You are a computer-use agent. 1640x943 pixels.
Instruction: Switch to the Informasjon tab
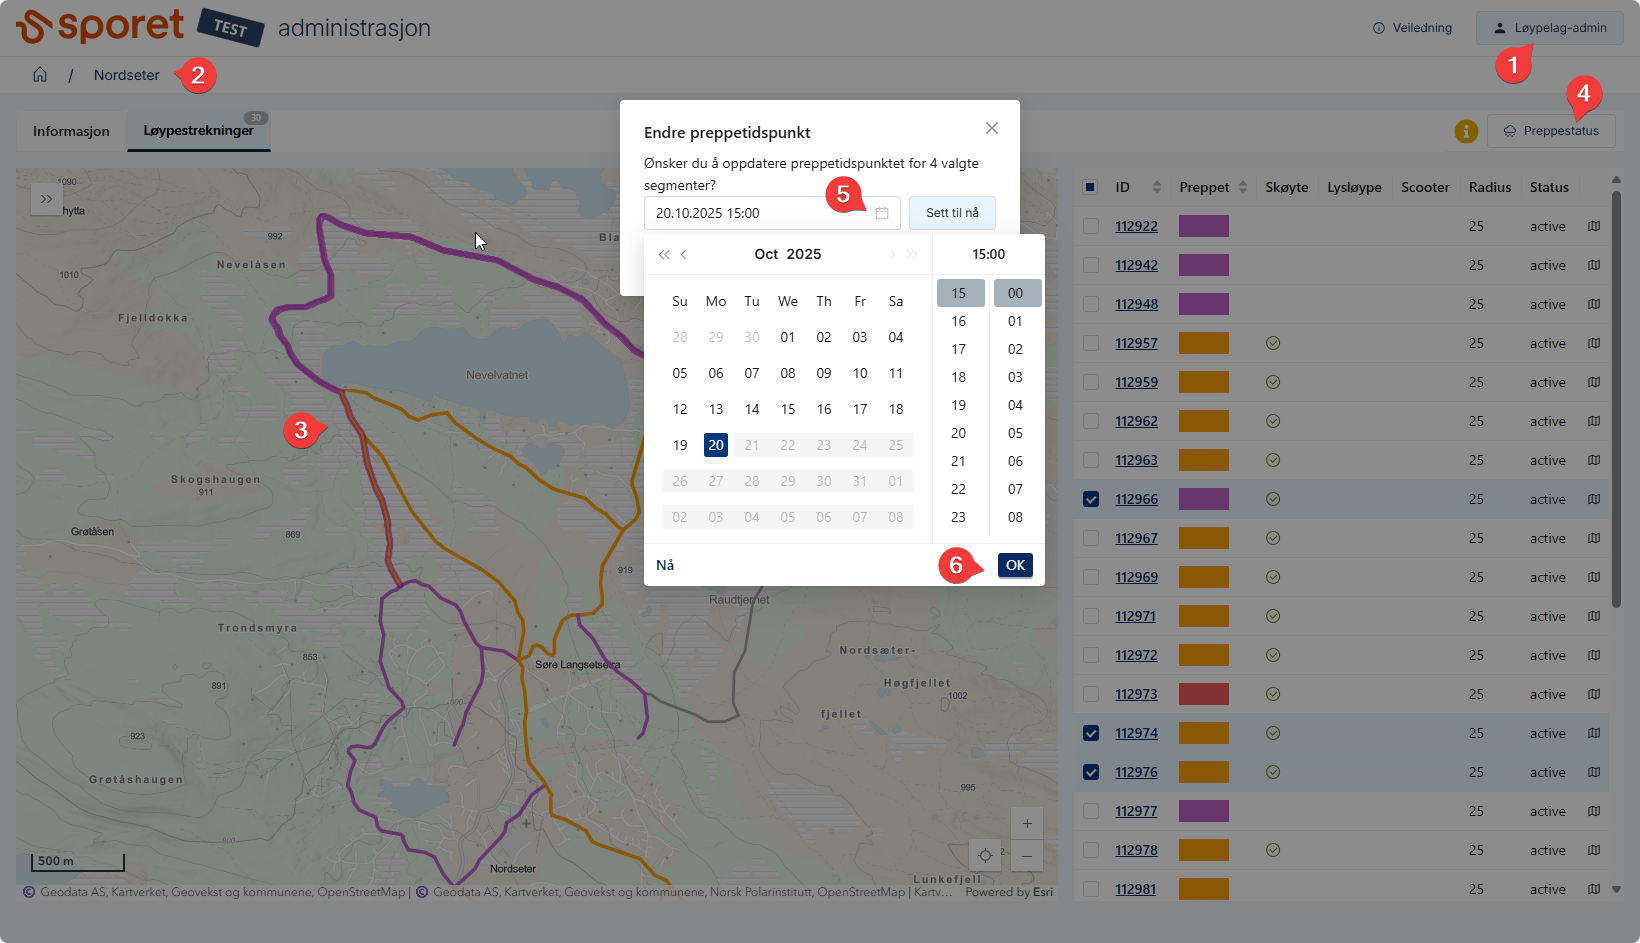(71, 131)
